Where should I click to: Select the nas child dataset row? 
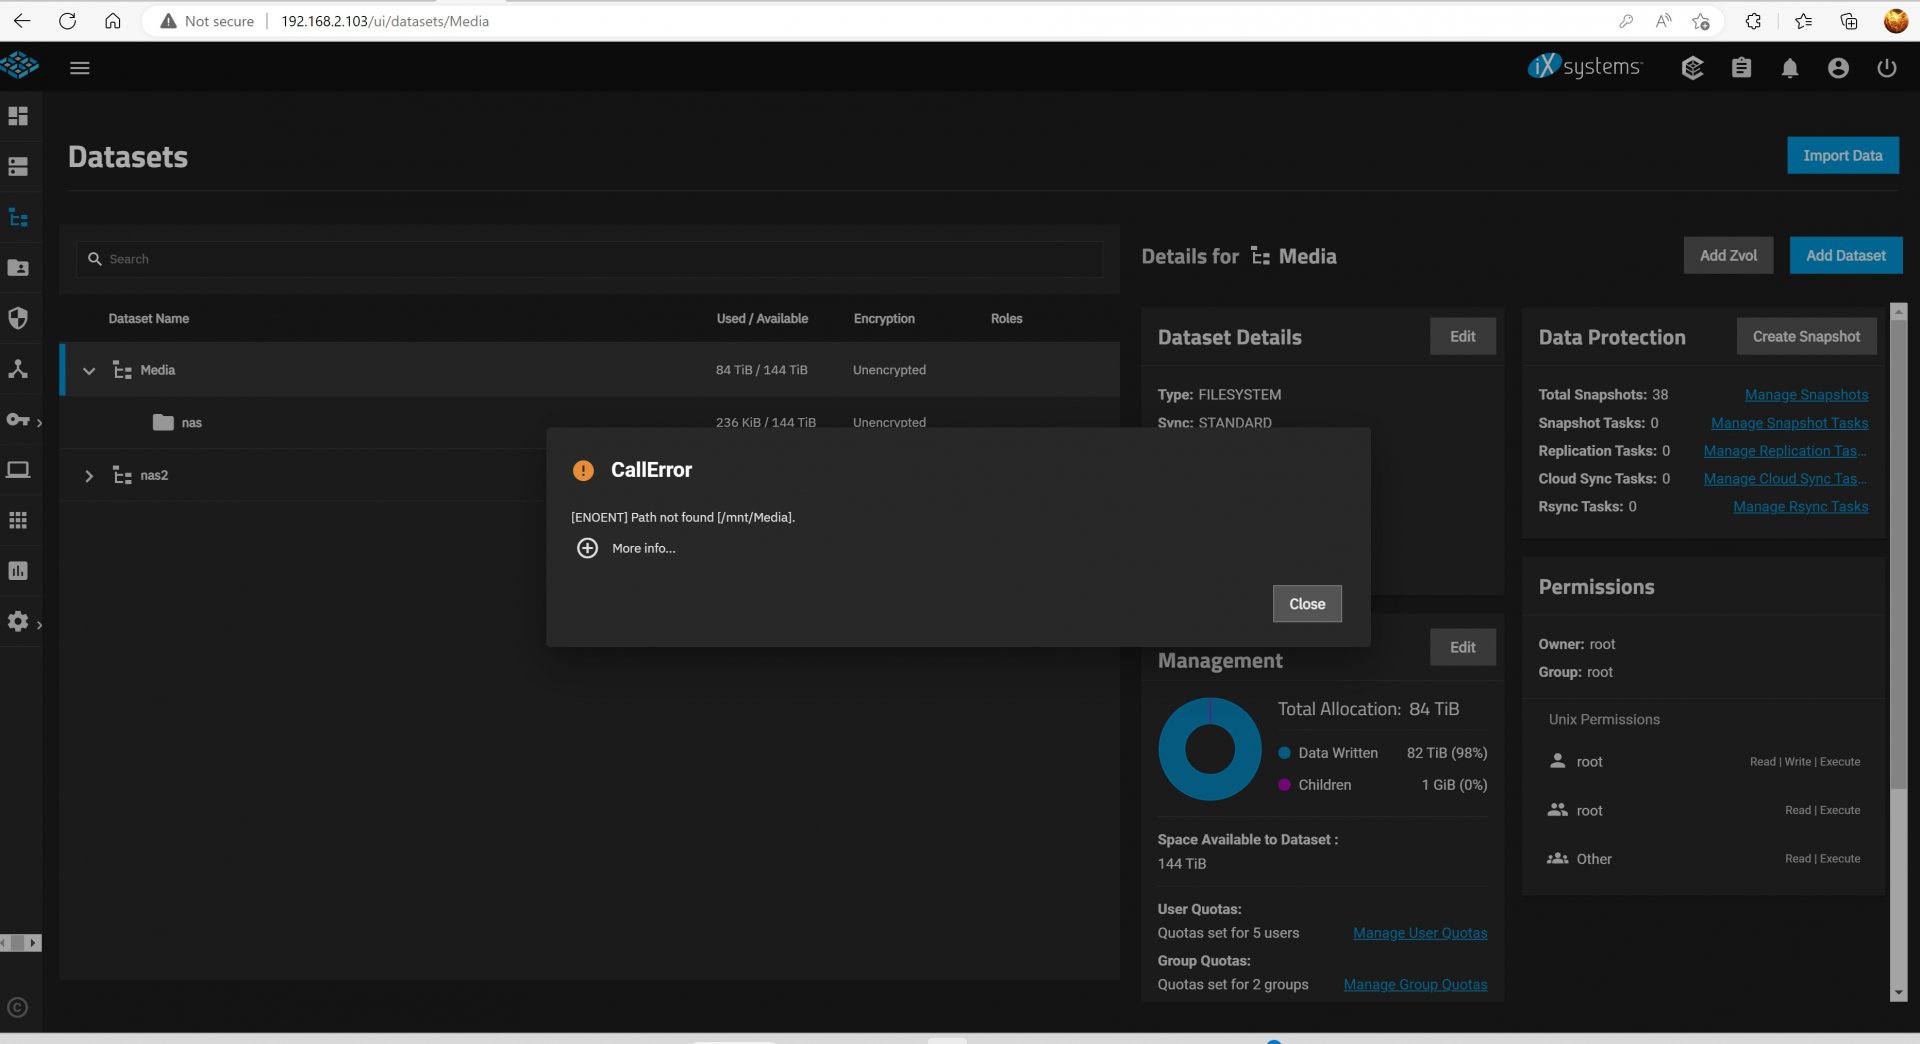tap(590, 423)
